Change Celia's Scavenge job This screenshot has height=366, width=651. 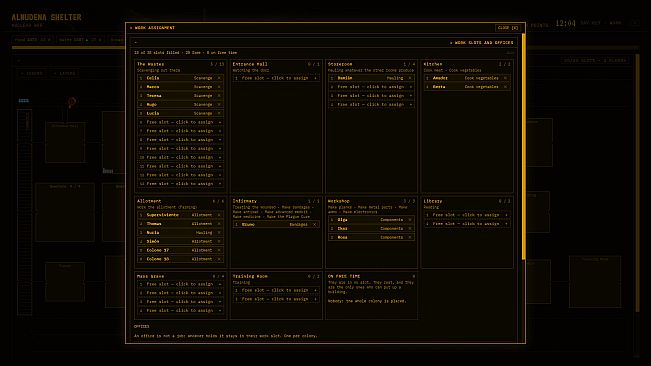[203, 78]
